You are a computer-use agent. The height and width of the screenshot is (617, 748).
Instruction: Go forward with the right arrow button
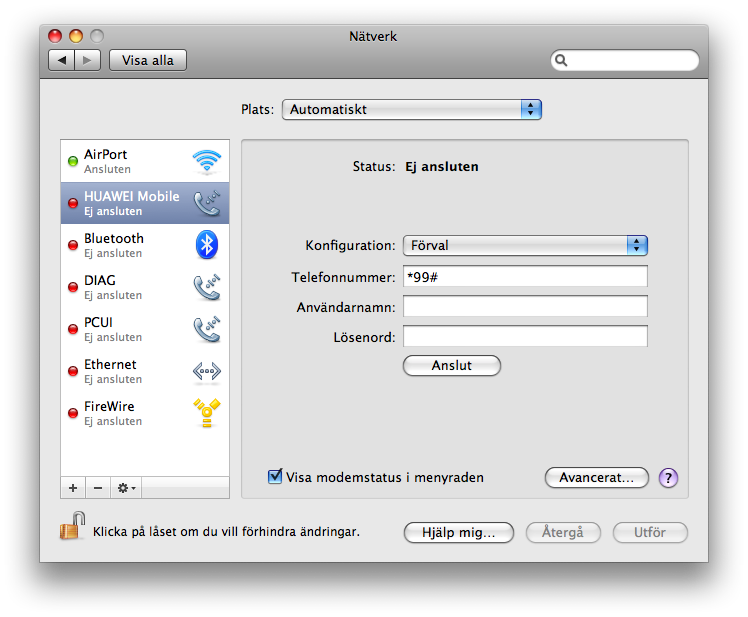tap(87, 60)
